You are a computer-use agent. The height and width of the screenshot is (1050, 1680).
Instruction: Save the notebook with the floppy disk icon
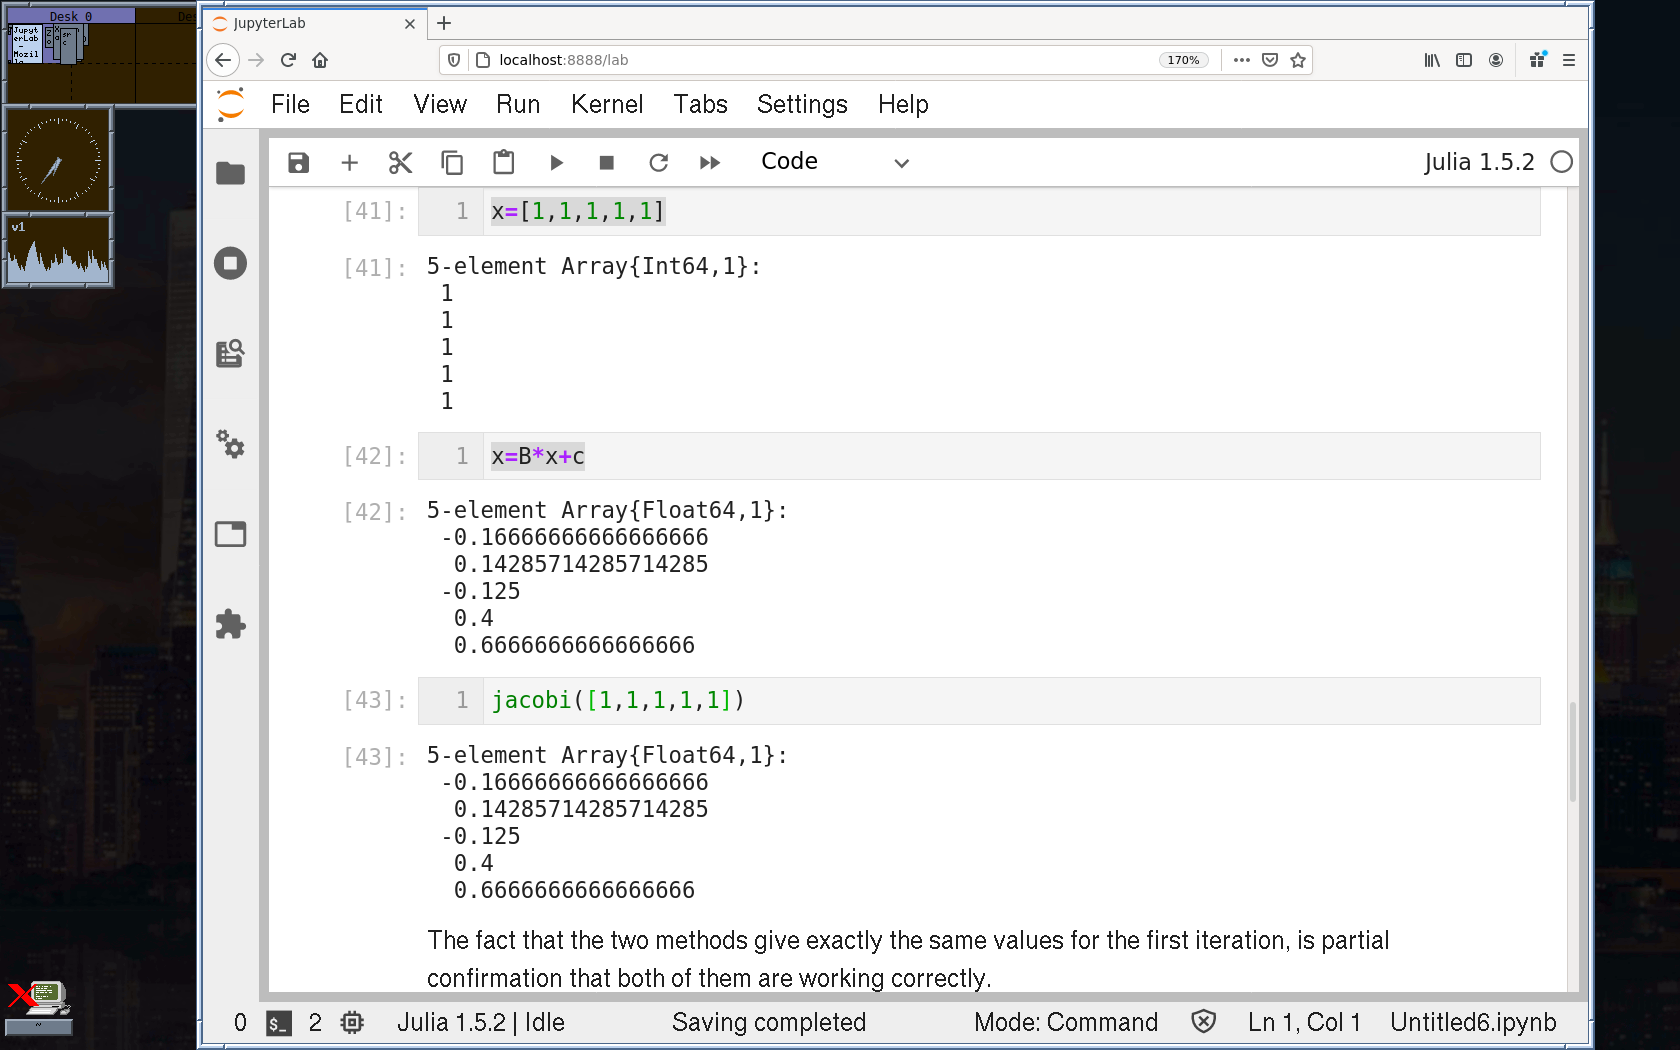pyautogui.click(x=298, y=163)
